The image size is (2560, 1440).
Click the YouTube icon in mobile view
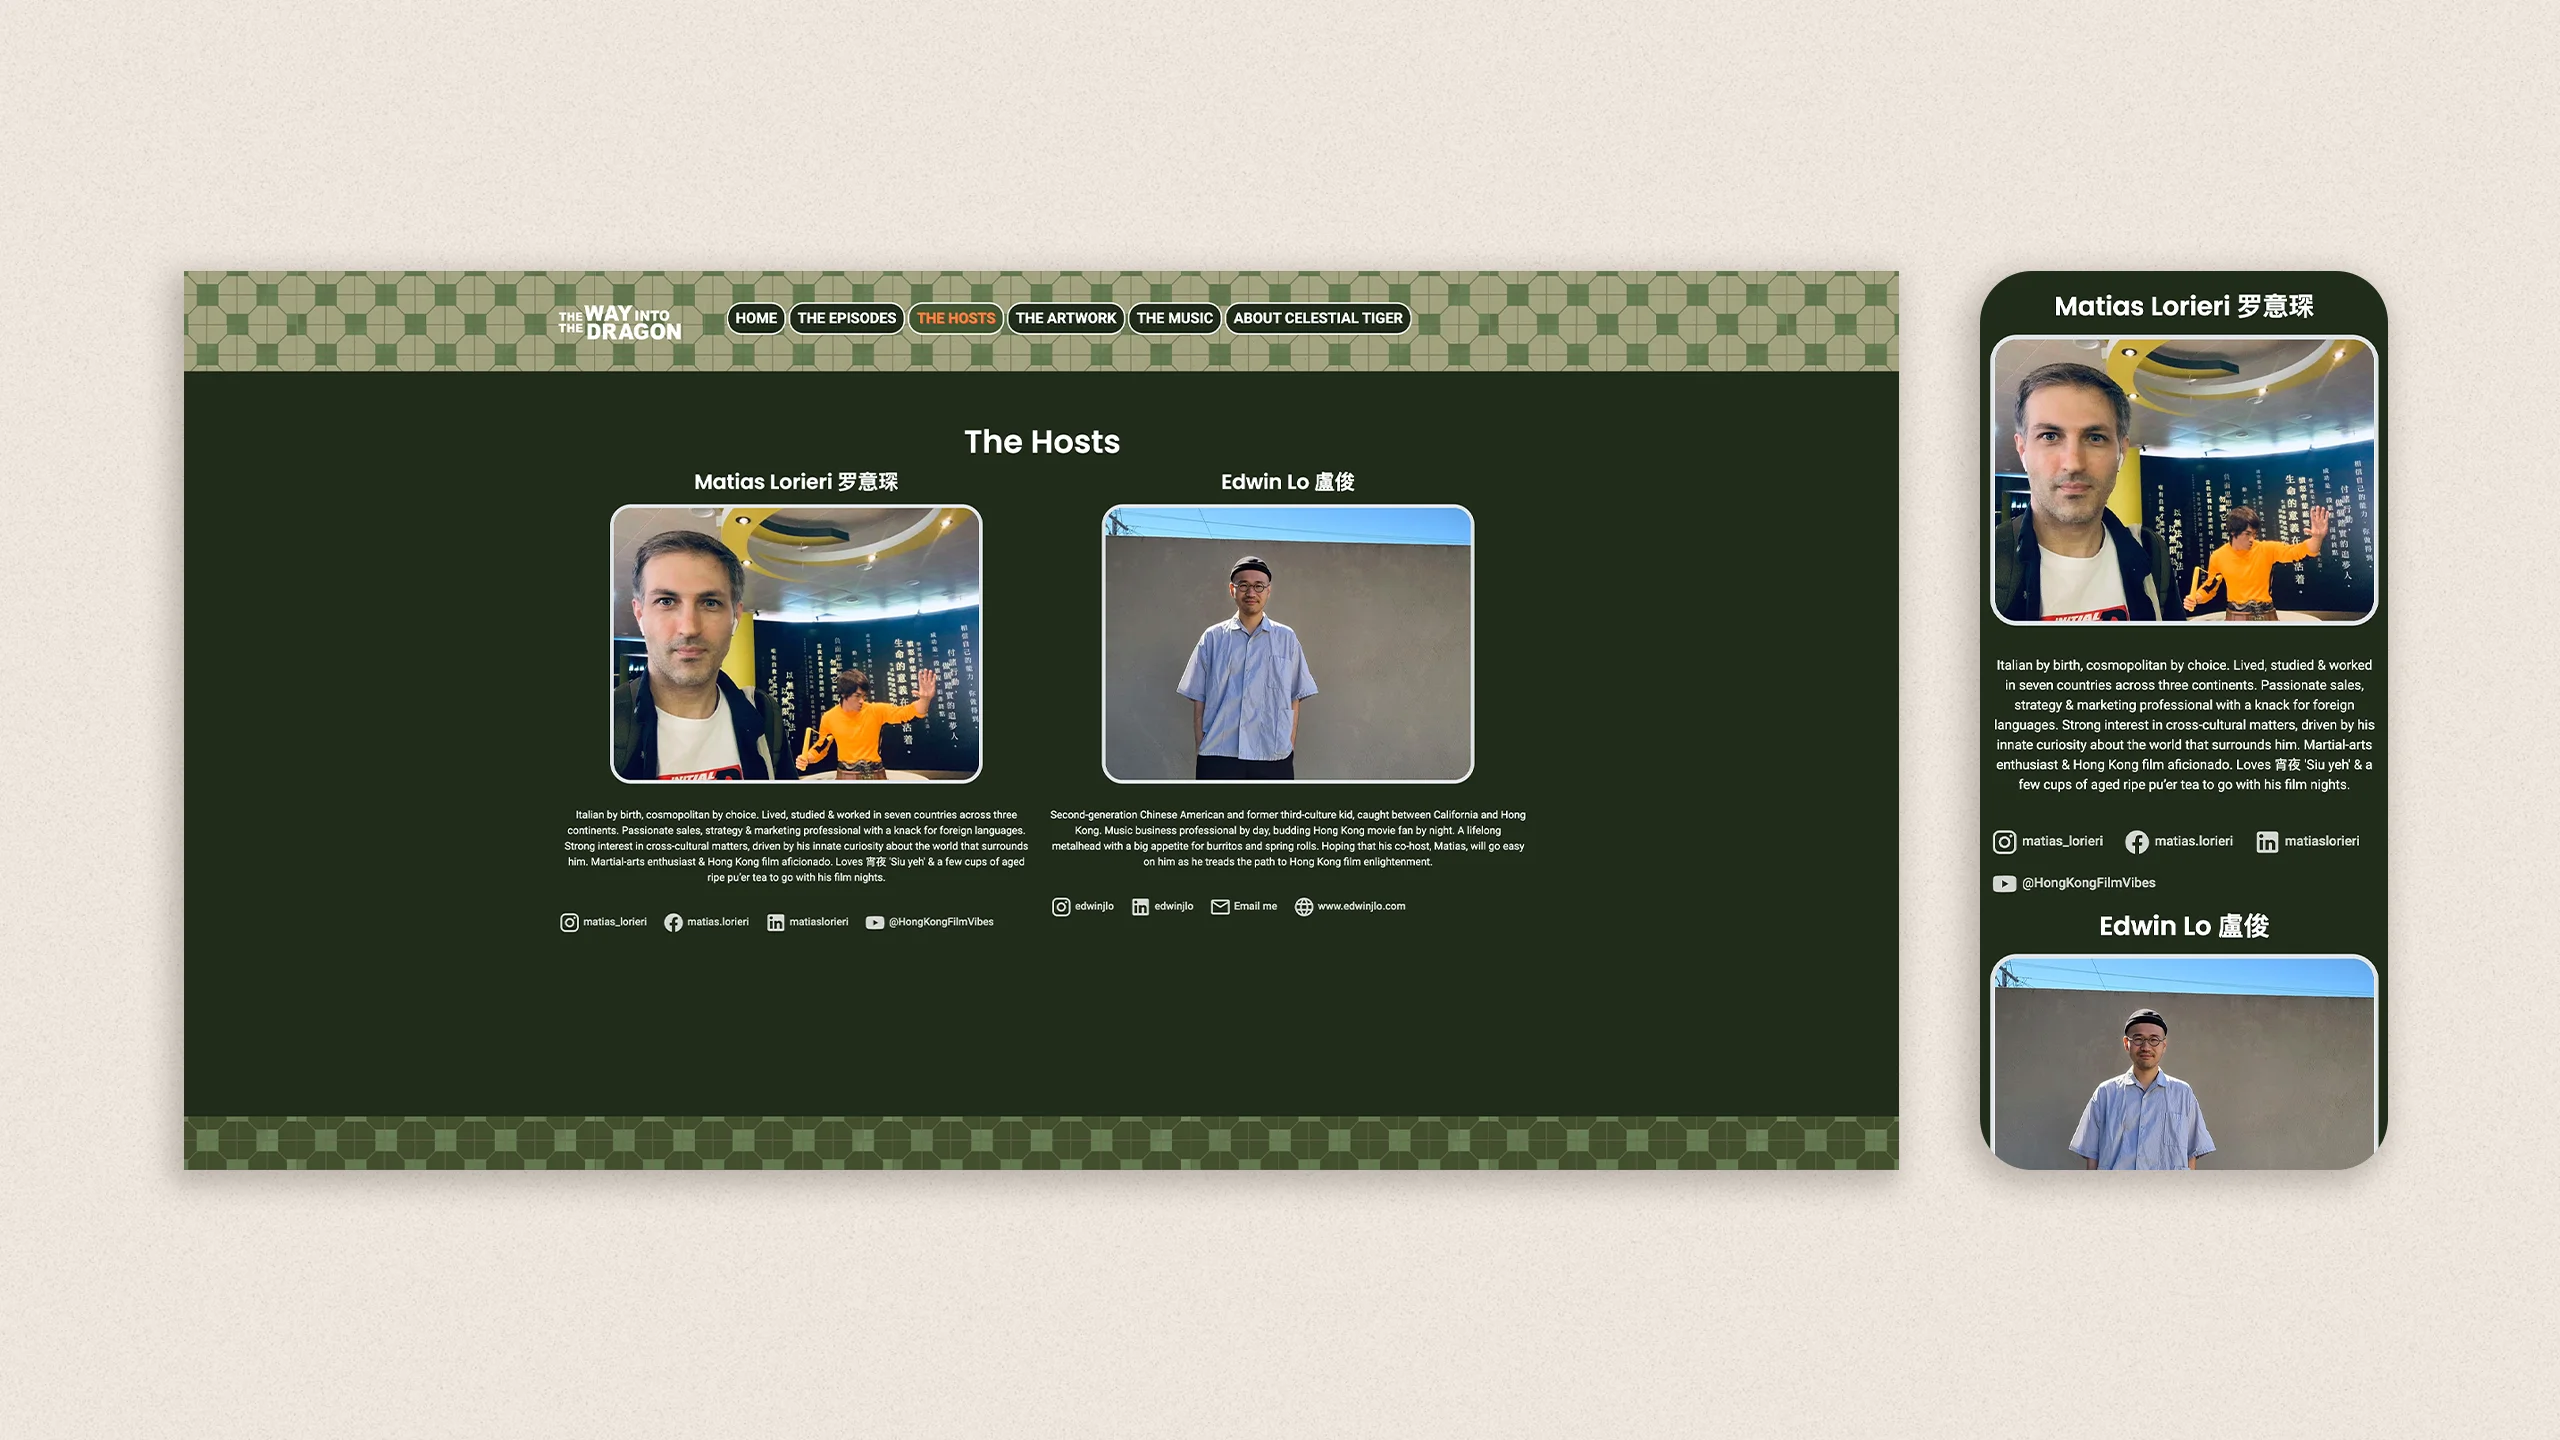click(2004, 883)
